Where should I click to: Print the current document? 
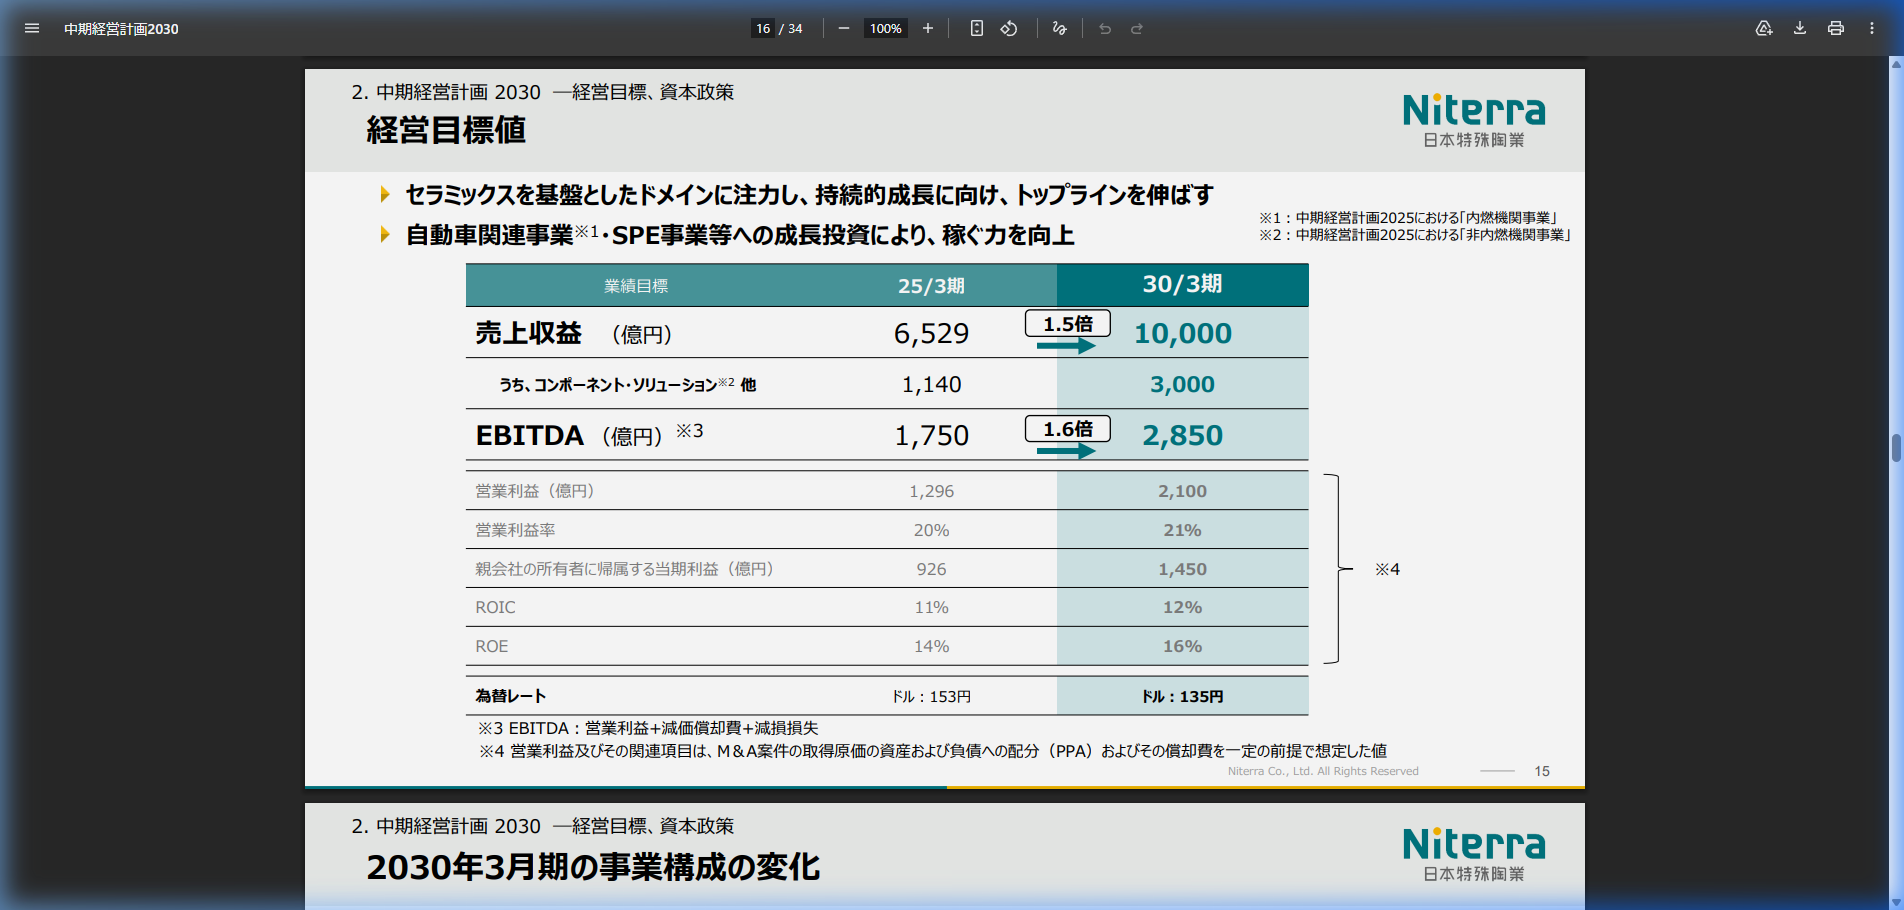point(1835,28)
